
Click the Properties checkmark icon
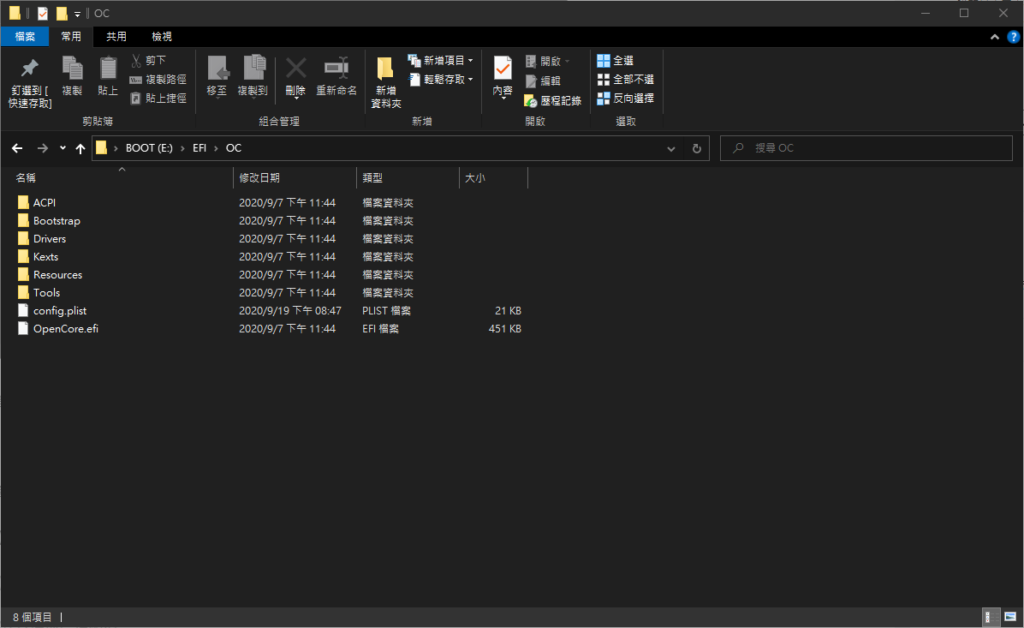coord(502,69)
